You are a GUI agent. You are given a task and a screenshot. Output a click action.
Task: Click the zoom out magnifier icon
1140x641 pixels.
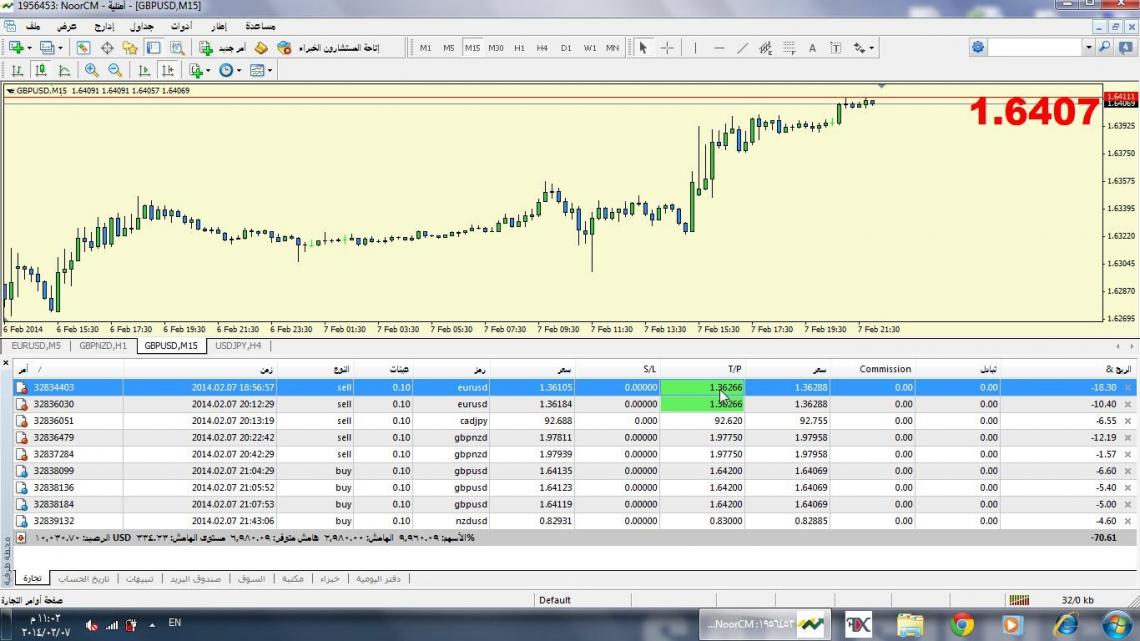pyautogui.click(x=115, y=70)
